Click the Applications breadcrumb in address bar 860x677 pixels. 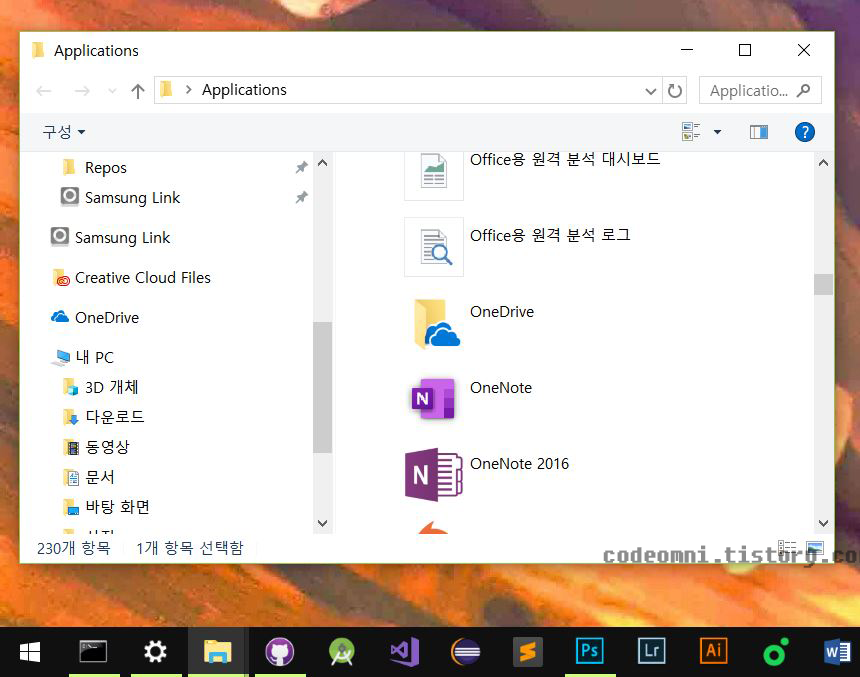click(244, 89)
